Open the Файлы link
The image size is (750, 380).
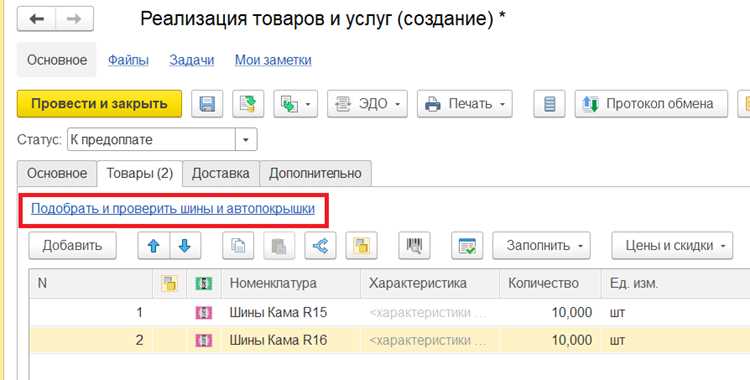click(128, 60)
